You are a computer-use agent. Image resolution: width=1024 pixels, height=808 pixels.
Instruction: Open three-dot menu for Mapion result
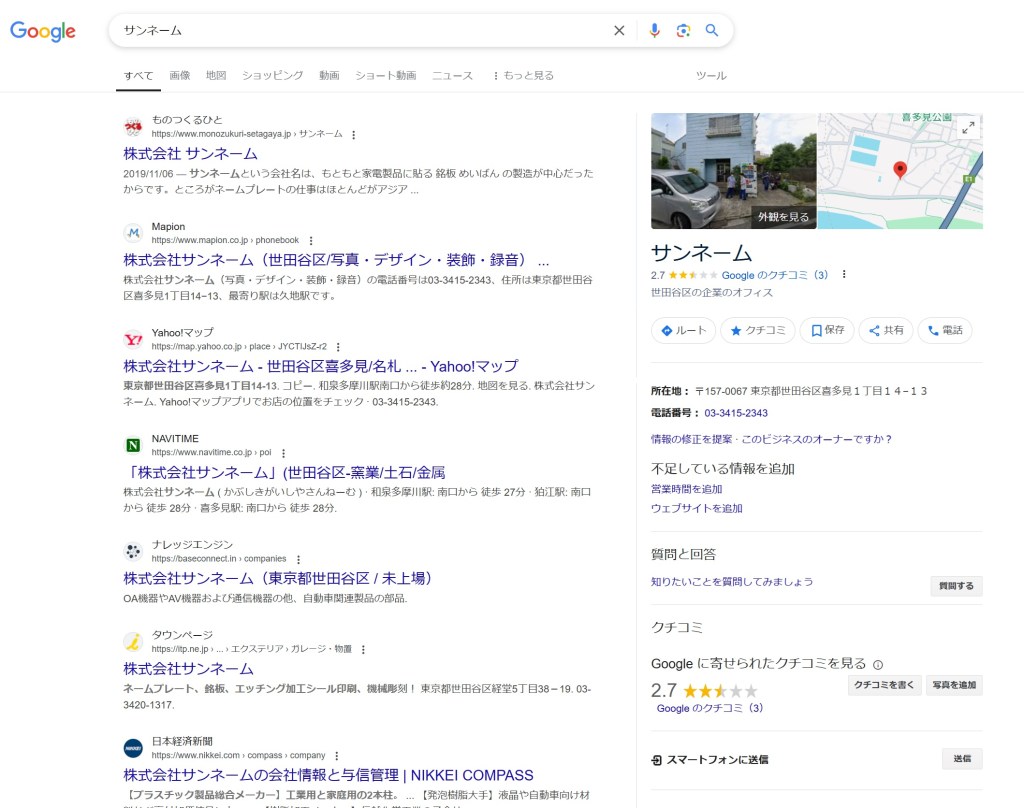click(311, 241)
